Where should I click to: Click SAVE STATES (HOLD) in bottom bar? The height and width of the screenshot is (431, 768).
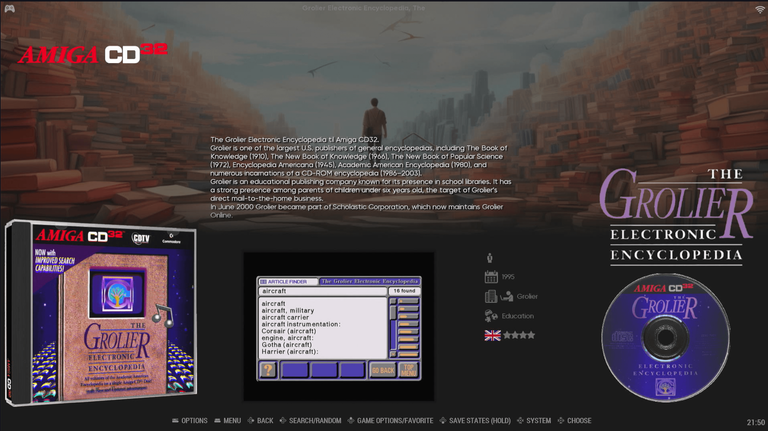(x=475, y=421)
